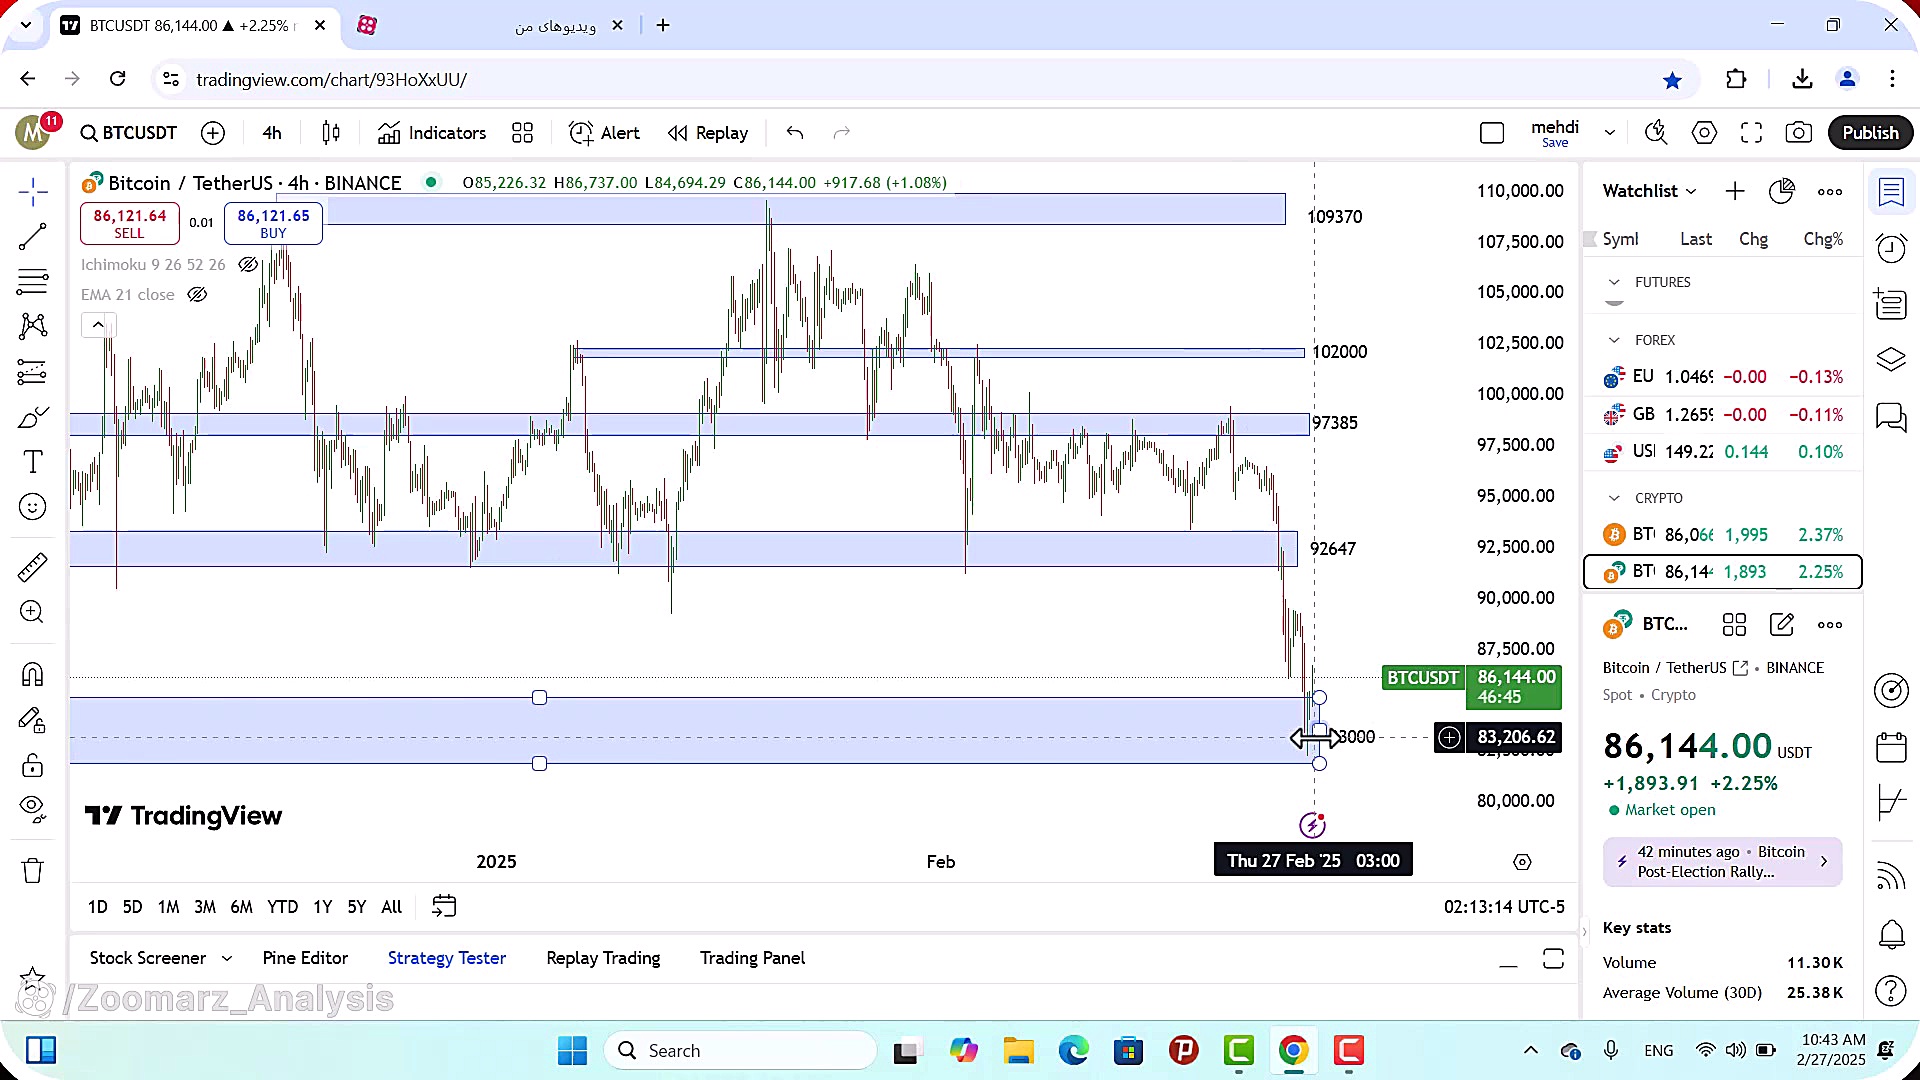
Task: Open the layout setup square icon
Action: tap(1492, 133)
